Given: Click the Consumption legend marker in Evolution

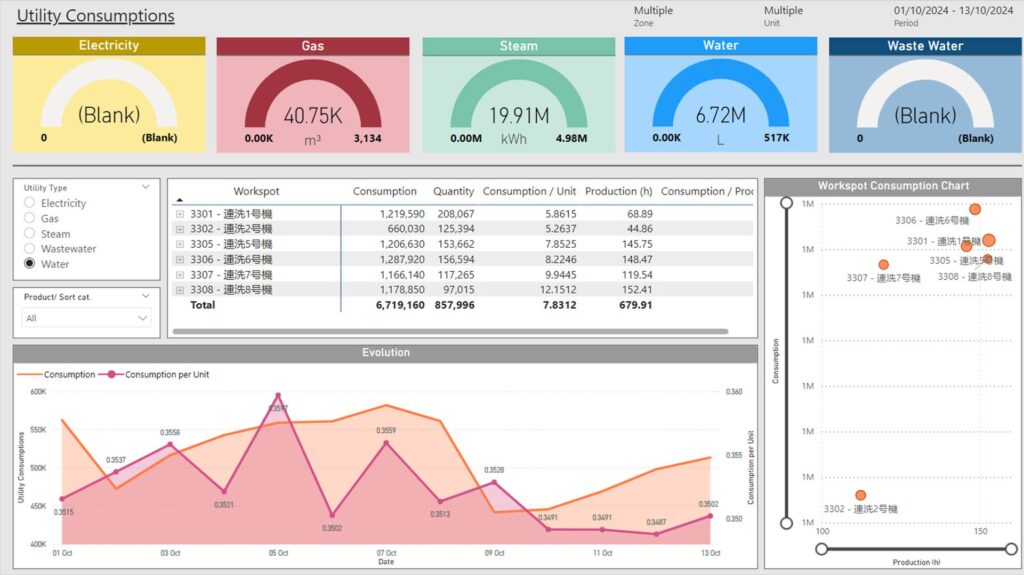Looking at the screenshot, I should coord(30,375).
